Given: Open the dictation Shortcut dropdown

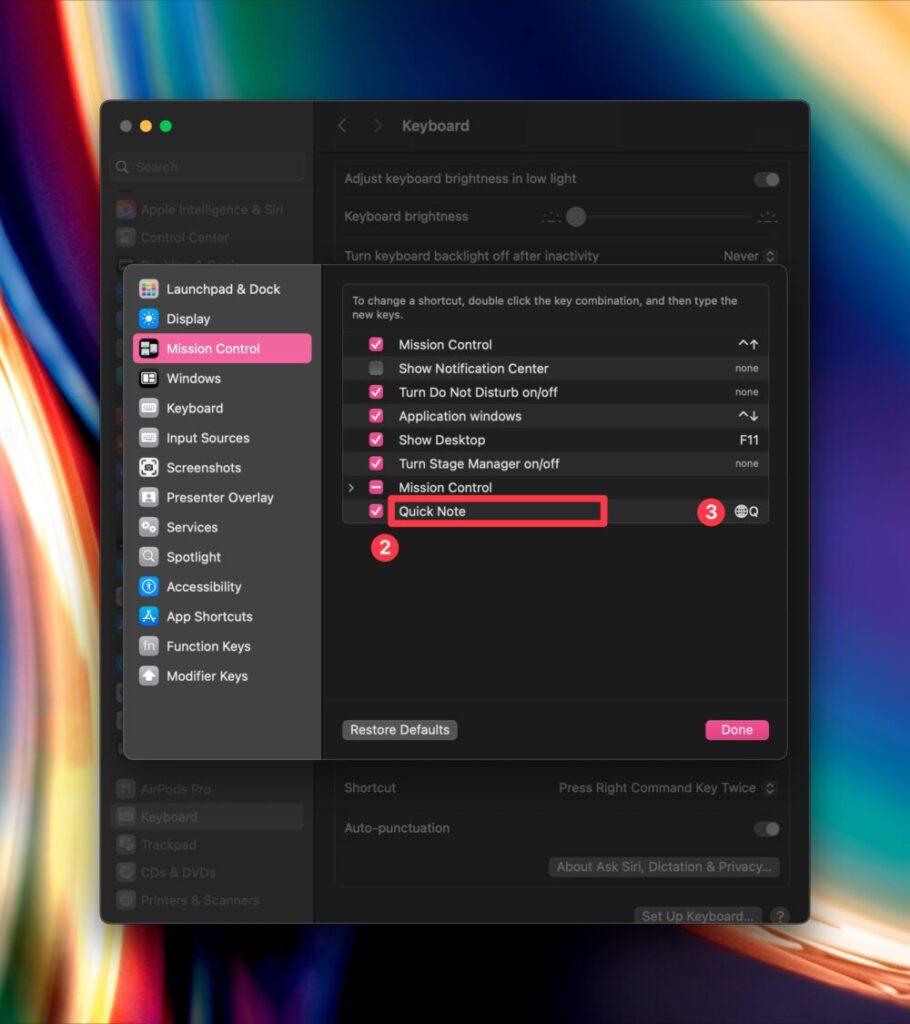Looking at the screenshot, I should click(x=667, y=788).
